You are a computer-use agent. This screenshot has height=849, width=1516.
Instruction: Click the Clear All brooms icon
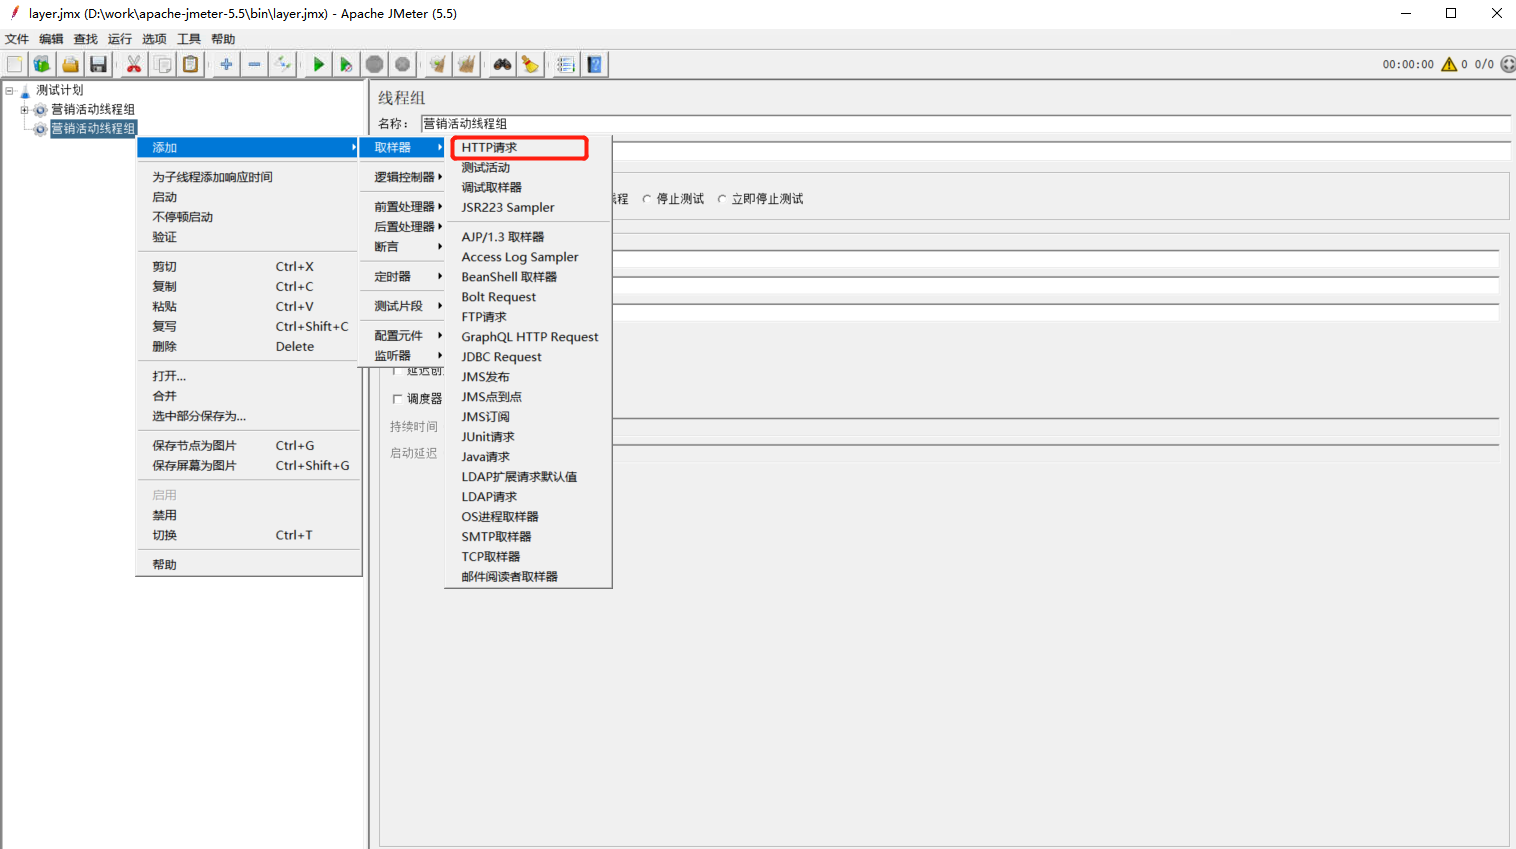pyautogui.click(x=466, y=64)
